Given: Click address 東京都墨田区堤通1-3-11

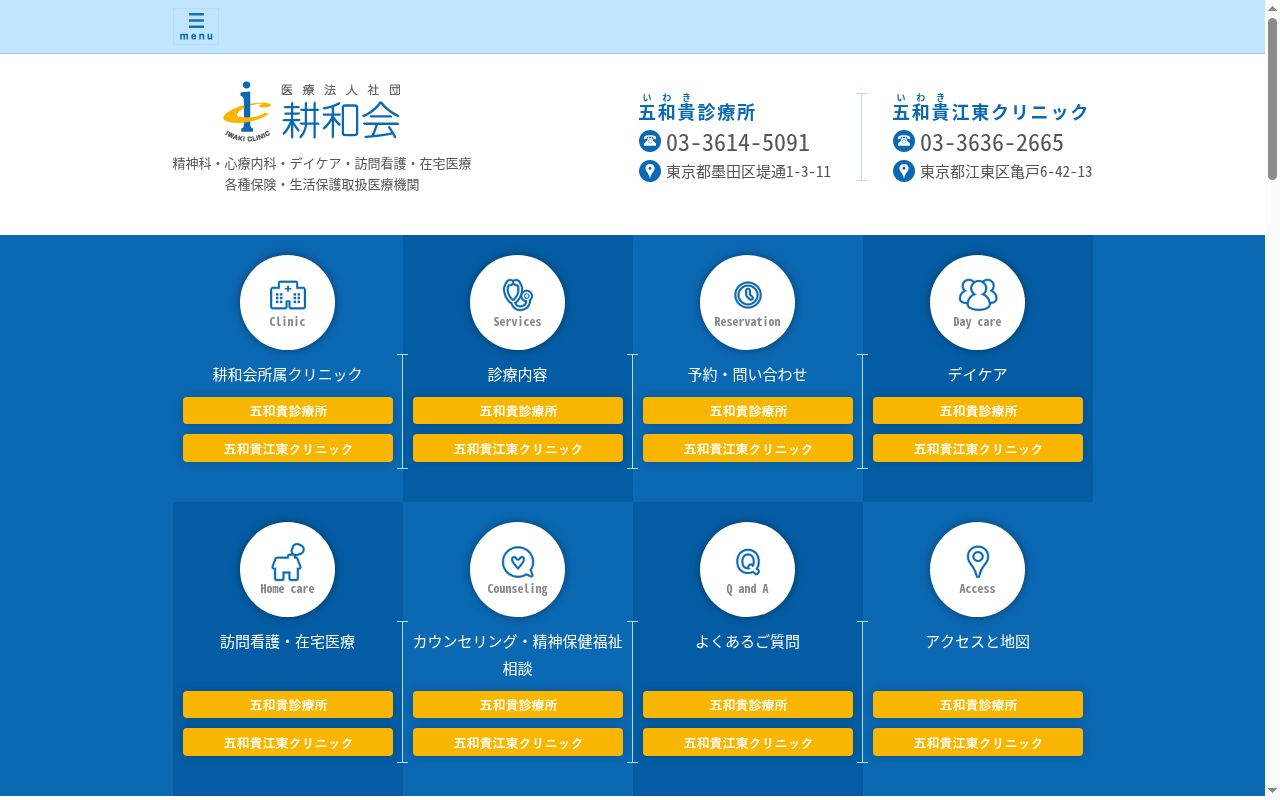Looking at the screenshot, I should point(749,172).
